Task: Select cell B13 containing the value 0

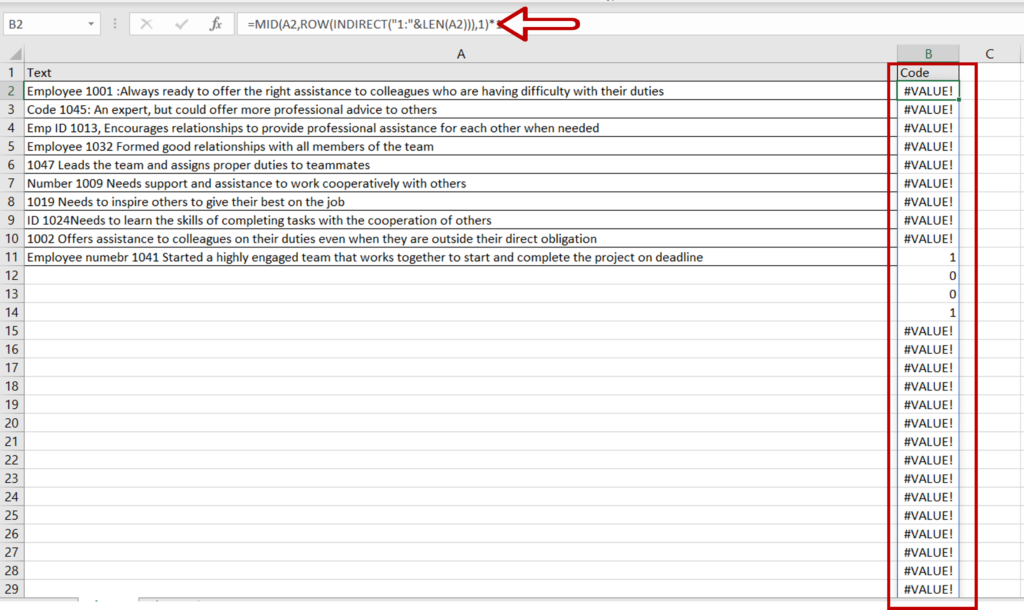Action: pos(928,294)
